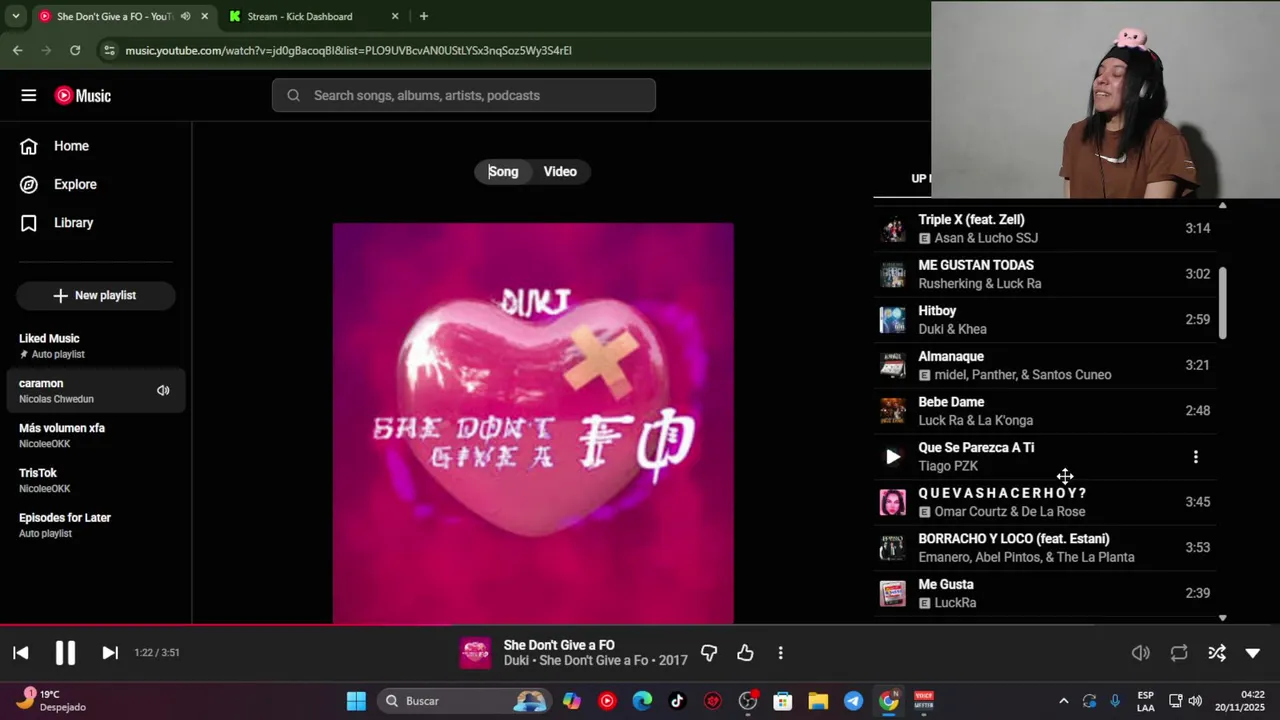The image size is (1280, 720).
Task: Mute the YouTube Music tab audio
Action: pyautogui.click(x=185, y=16)
